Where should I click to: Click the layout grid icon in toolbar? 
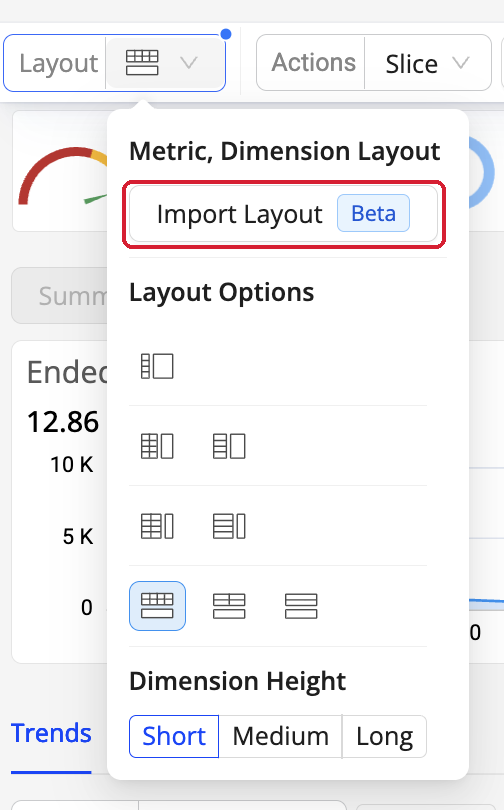tap(142, 63)
